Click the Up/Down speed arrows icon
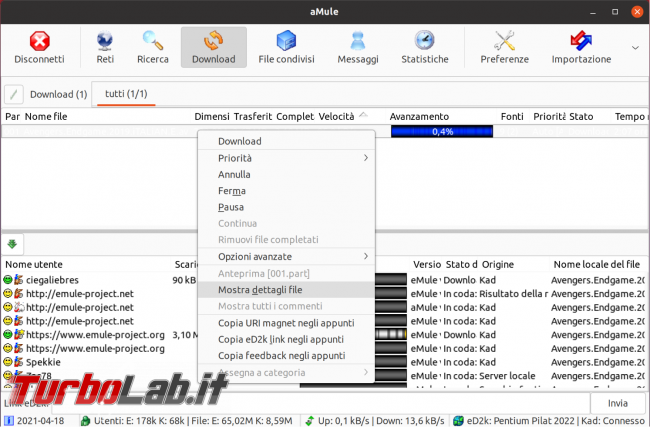This screenshot has width=650, height=427. coord(310,421)
